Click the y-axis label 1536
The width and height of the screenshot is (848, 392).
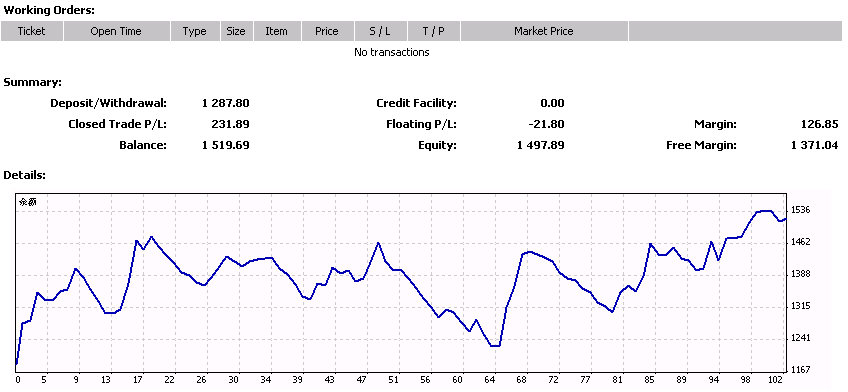point(800,210)
